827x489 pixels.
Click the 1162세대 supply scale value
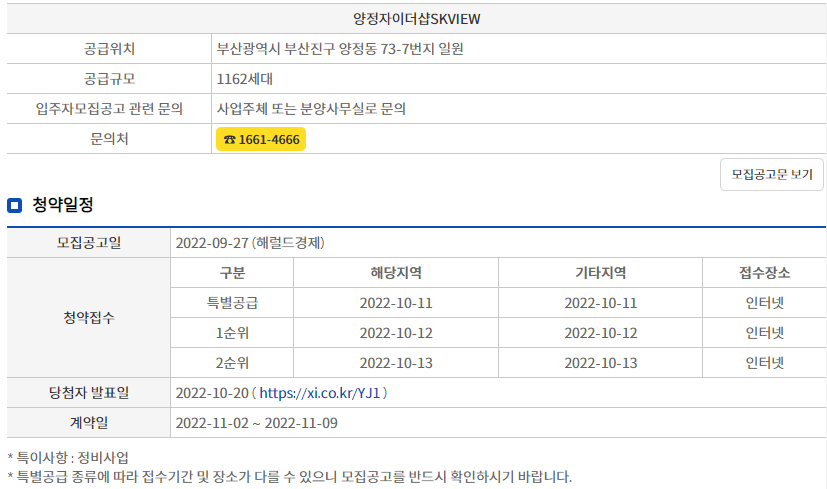click(245, 79)
